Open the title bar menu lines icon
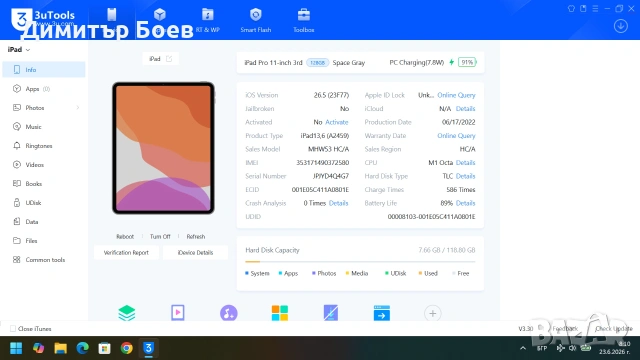The image size is (640, 360). [595, 9]
